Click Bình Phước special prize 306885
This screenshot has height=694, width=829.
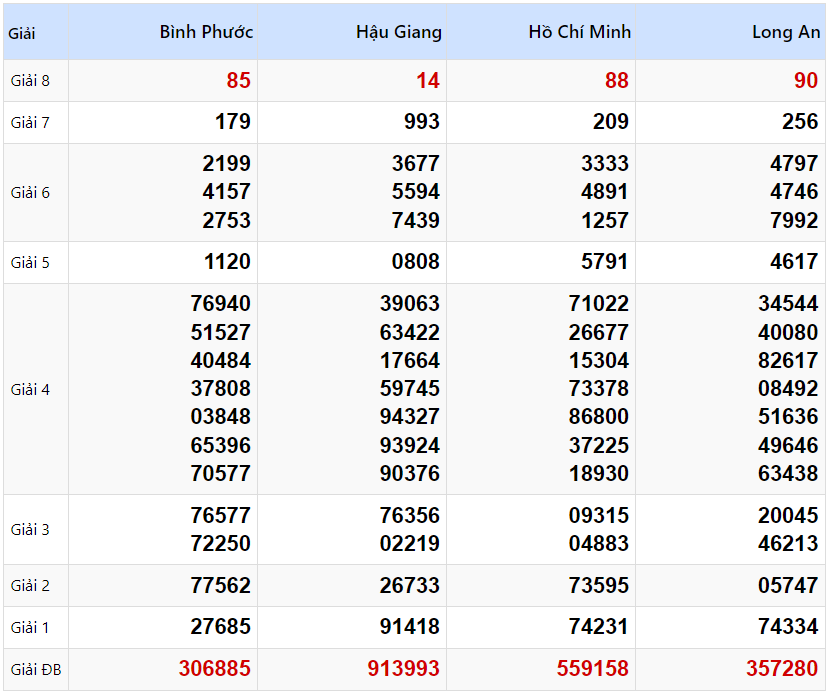tap(215, 668)
